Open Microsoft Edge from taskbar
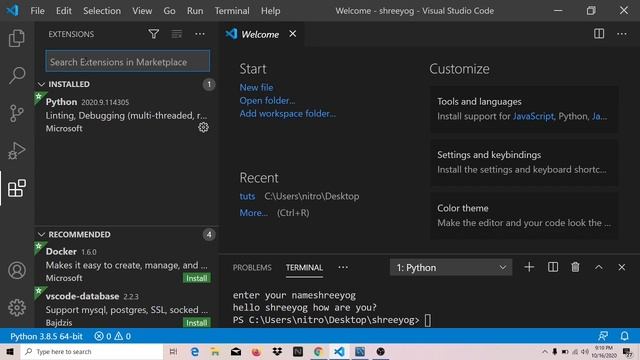This screenshot has height=360, width=640. tap(195, 351)
